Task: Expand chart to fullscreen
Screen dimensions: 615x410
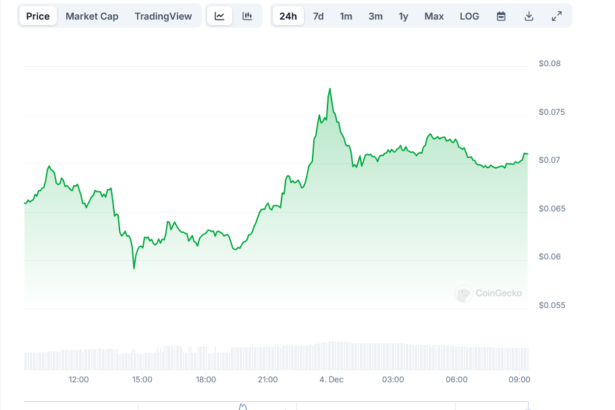Action: coord(557,16)
